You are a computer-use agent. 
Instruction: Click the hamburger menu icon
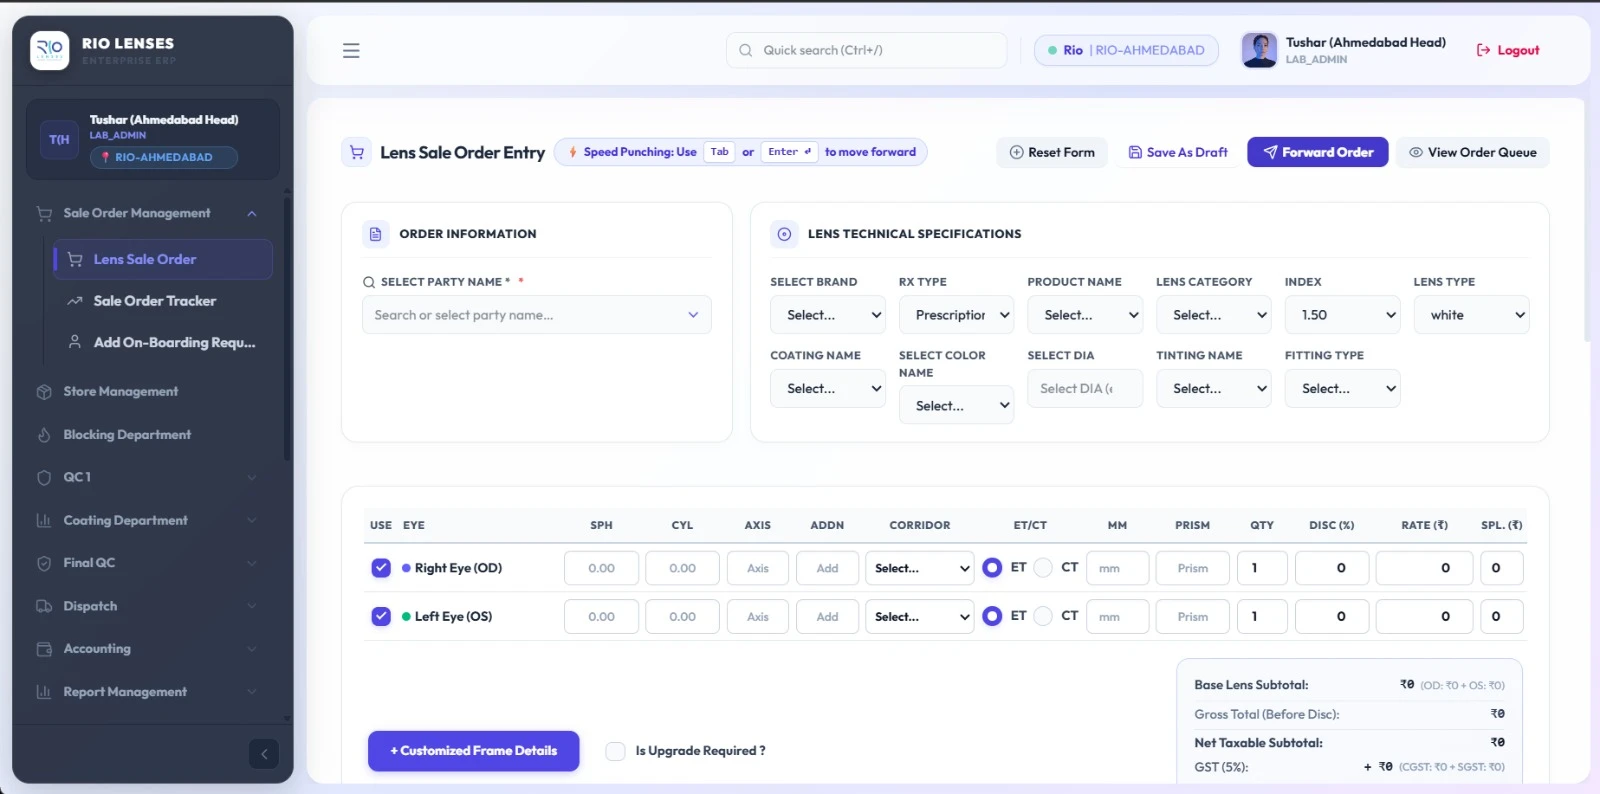point(351,50)
